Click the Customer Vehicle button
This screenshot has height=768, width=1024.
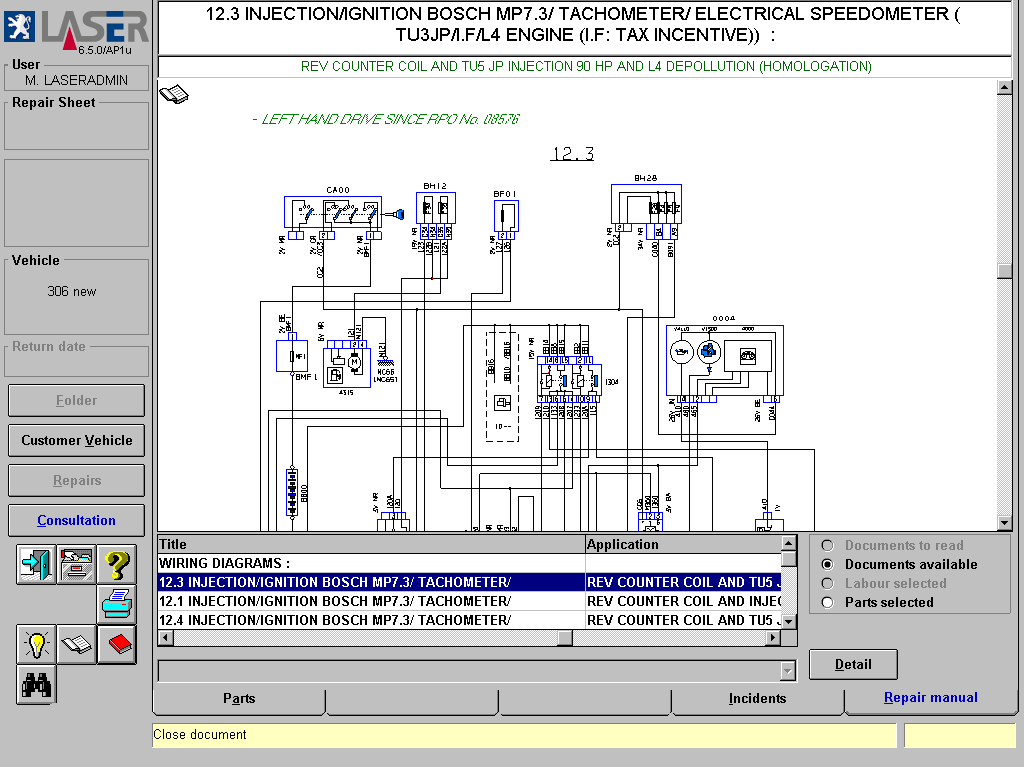76,441
